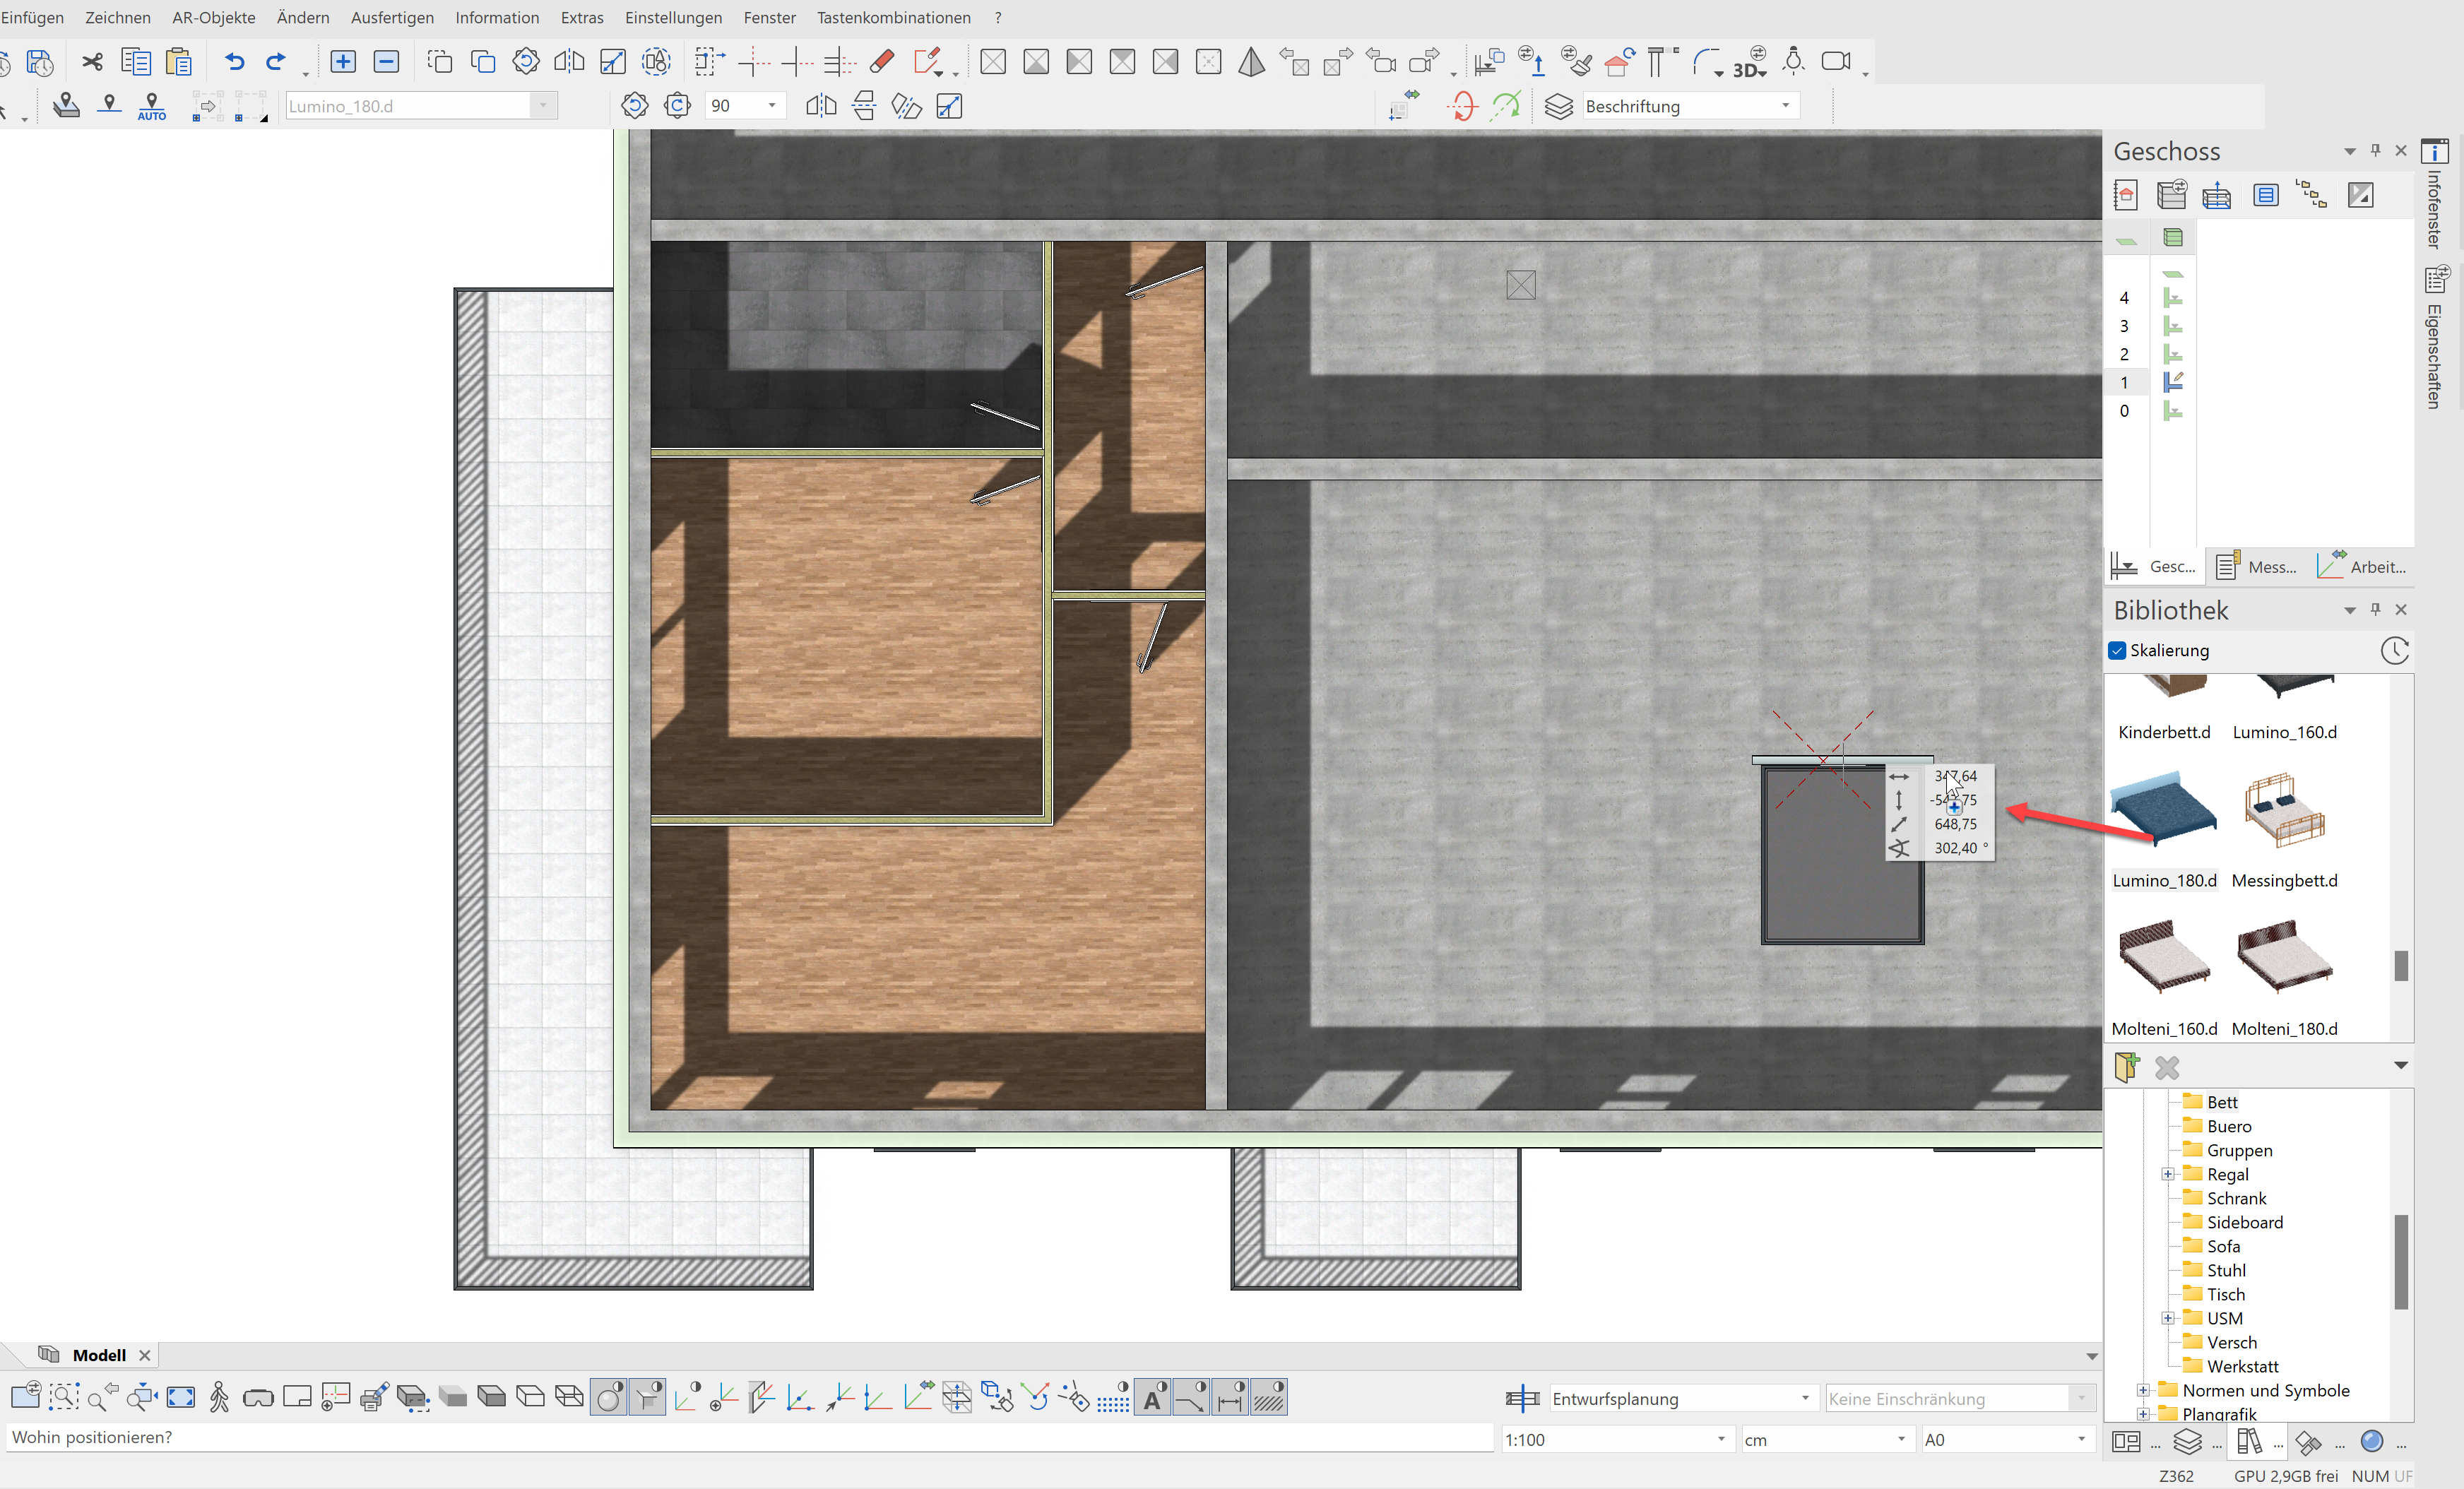
Task: Click the AUTO placement pin icon
Action: 152,106
